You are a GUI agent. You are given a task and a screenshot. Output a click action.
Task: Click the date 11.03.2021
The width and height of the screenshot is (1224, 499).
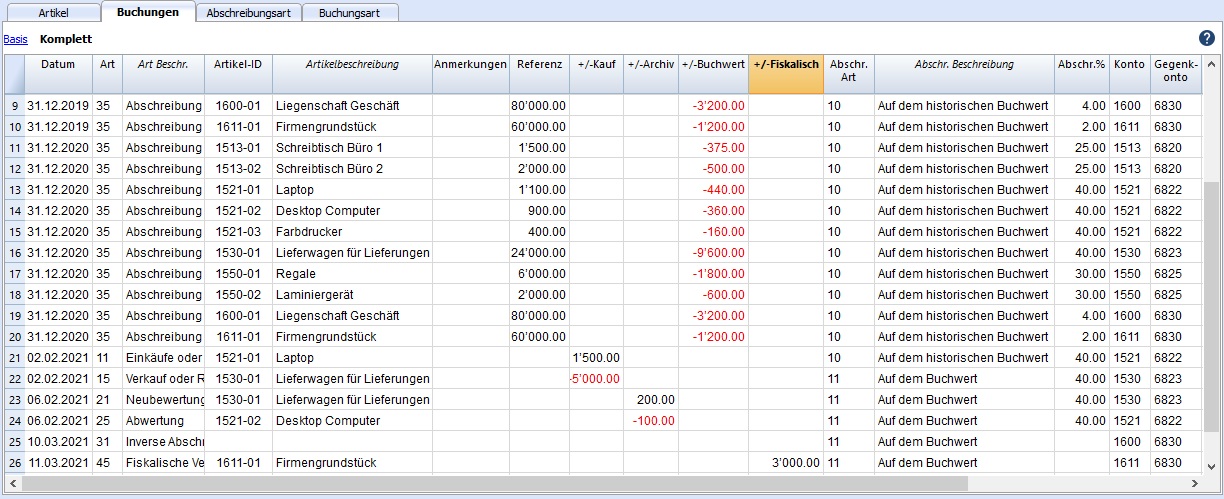coord(58,462)
